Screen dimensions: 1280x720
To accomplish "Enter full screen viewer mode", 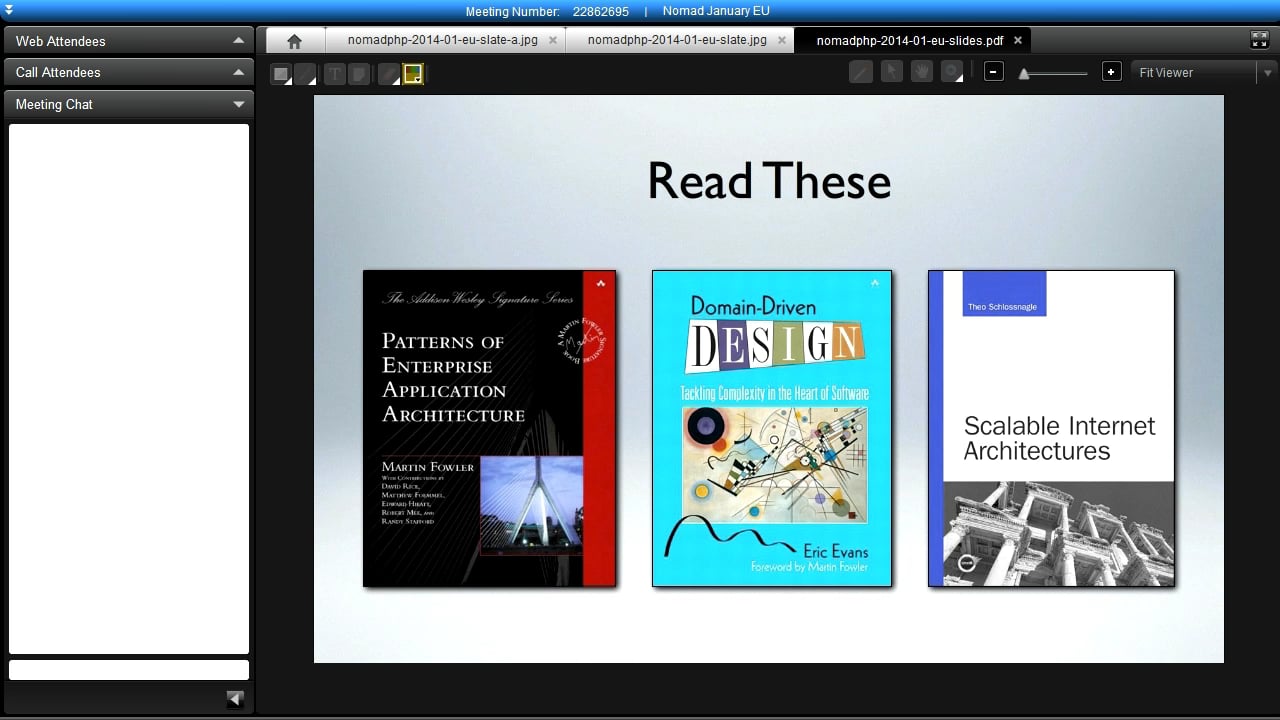I will pos(1260,40).
